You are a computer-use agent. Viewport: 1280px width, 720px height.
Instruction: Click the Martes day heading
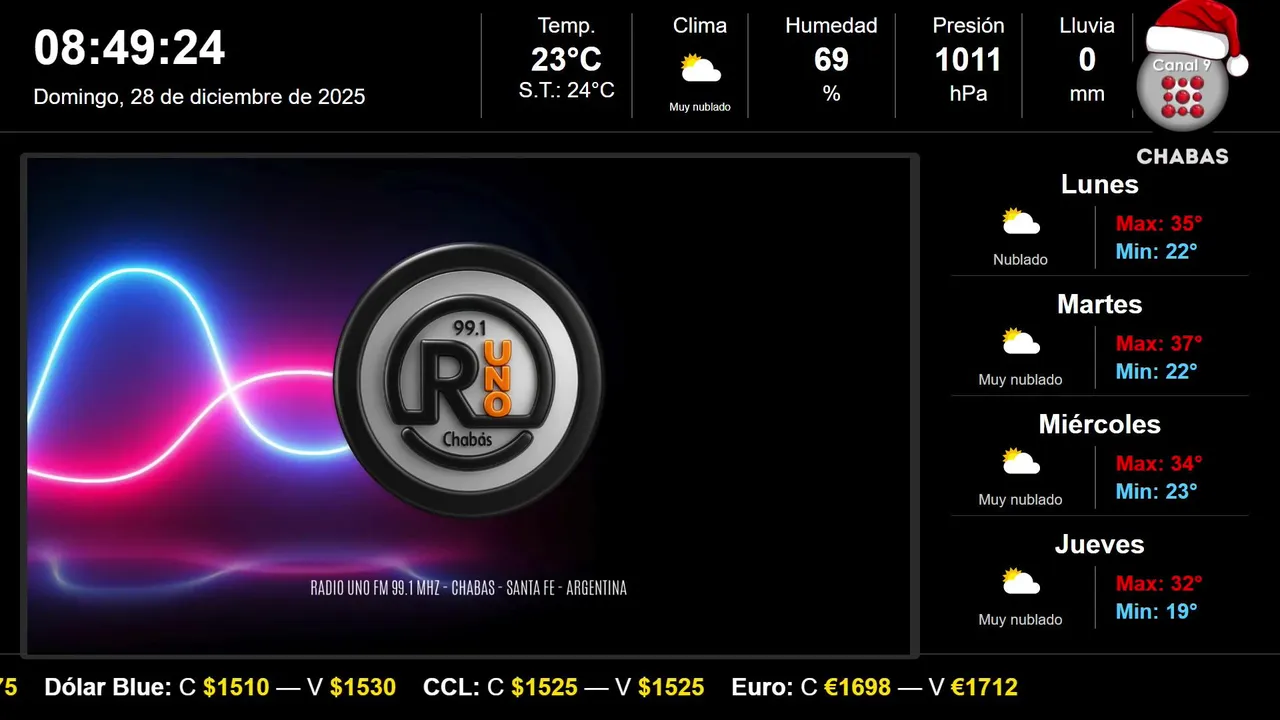pos(1099,304)
